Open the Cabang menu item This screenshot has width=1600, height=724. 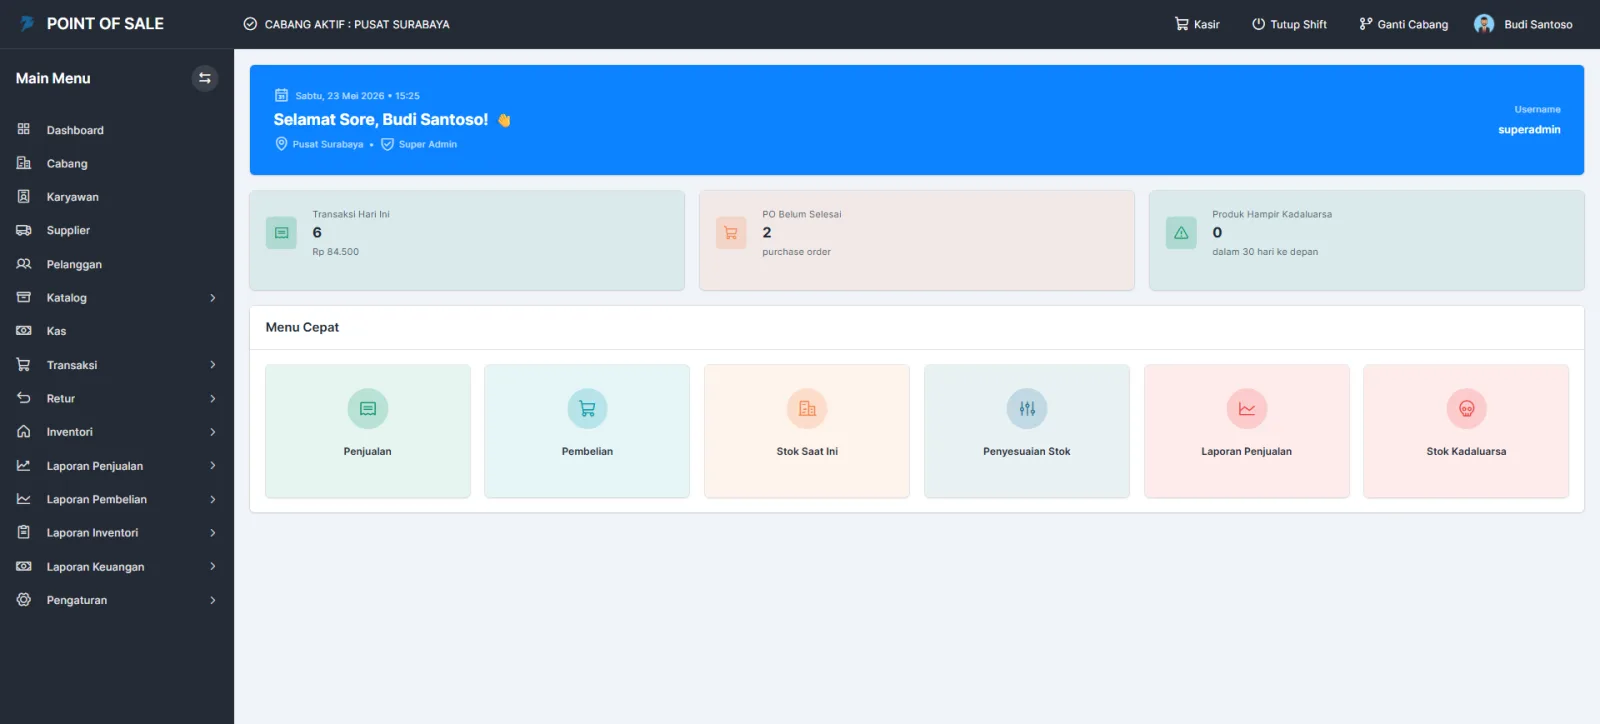point(117,163)
